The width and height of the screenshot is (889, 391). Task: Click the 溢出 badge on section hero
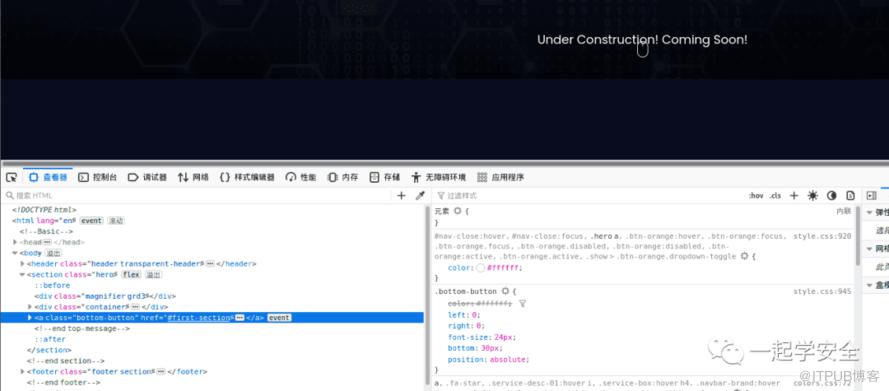click(x=153, y=274)
